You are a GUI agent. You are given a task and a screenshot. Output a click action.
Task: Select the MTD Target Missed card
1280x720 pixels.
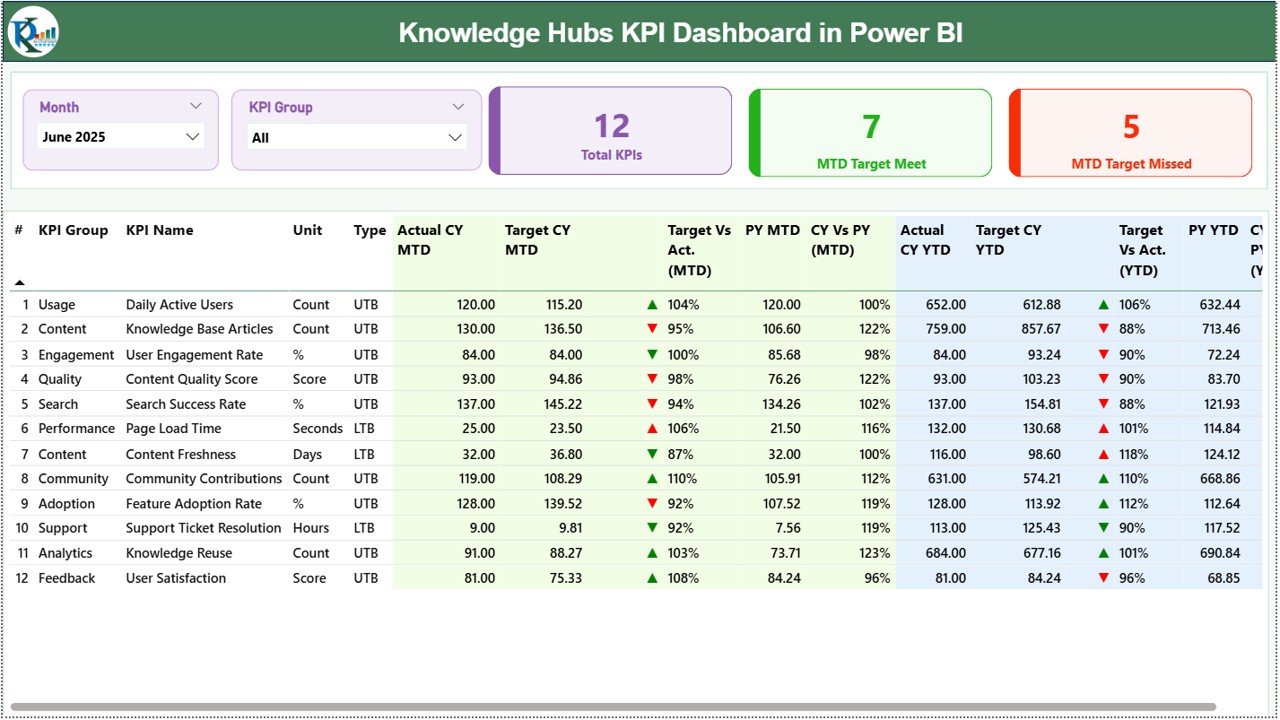(x=1131, y=133)
